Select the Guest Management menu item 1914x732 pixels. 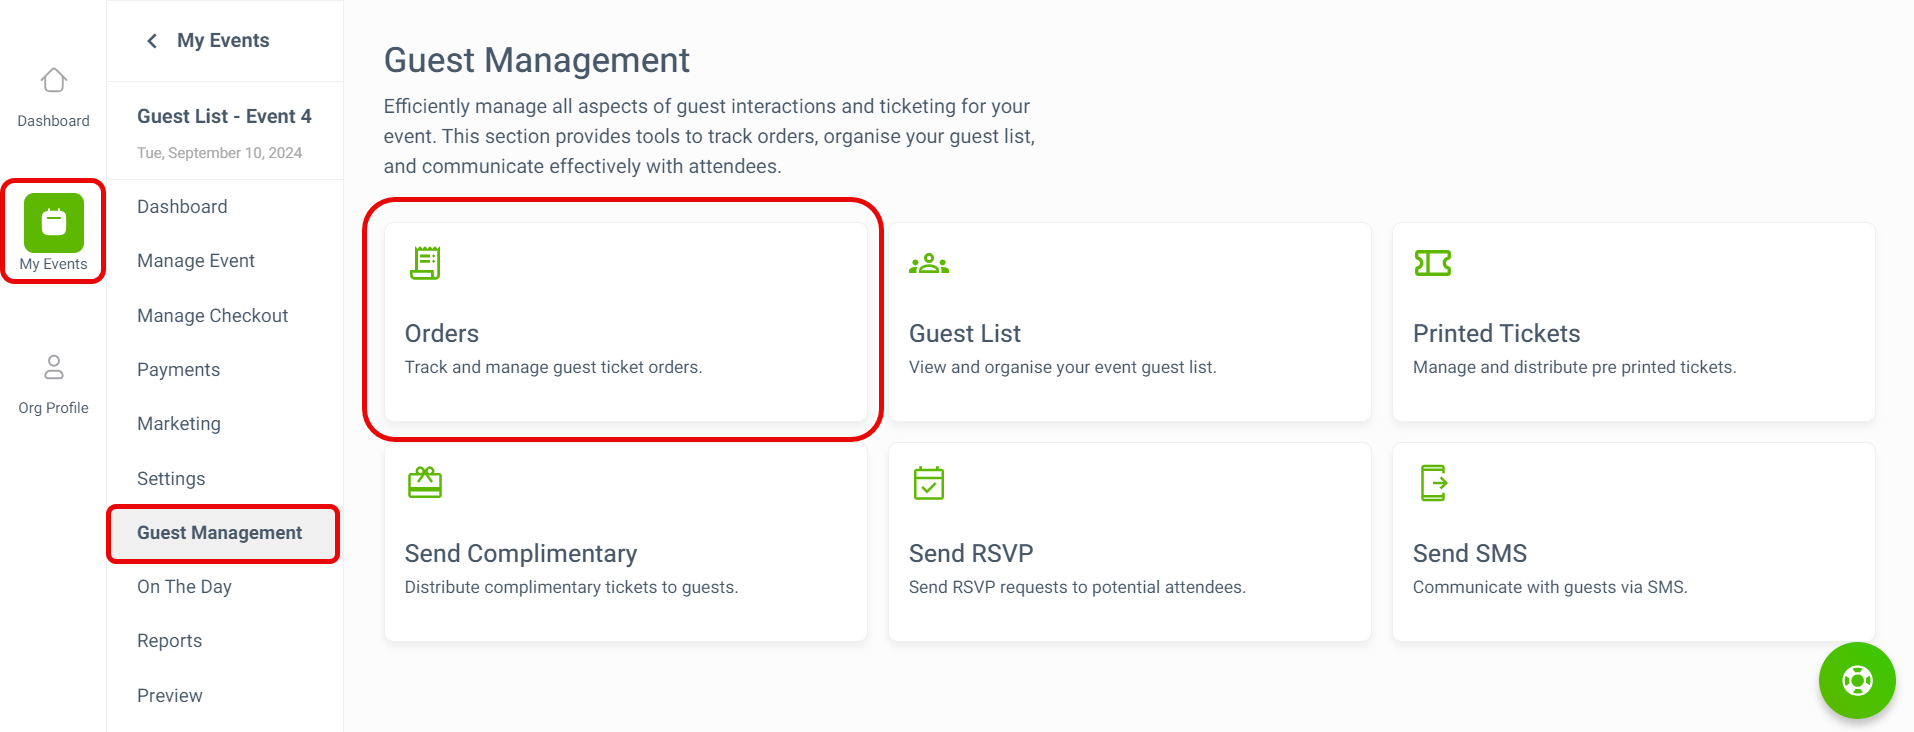223,533
